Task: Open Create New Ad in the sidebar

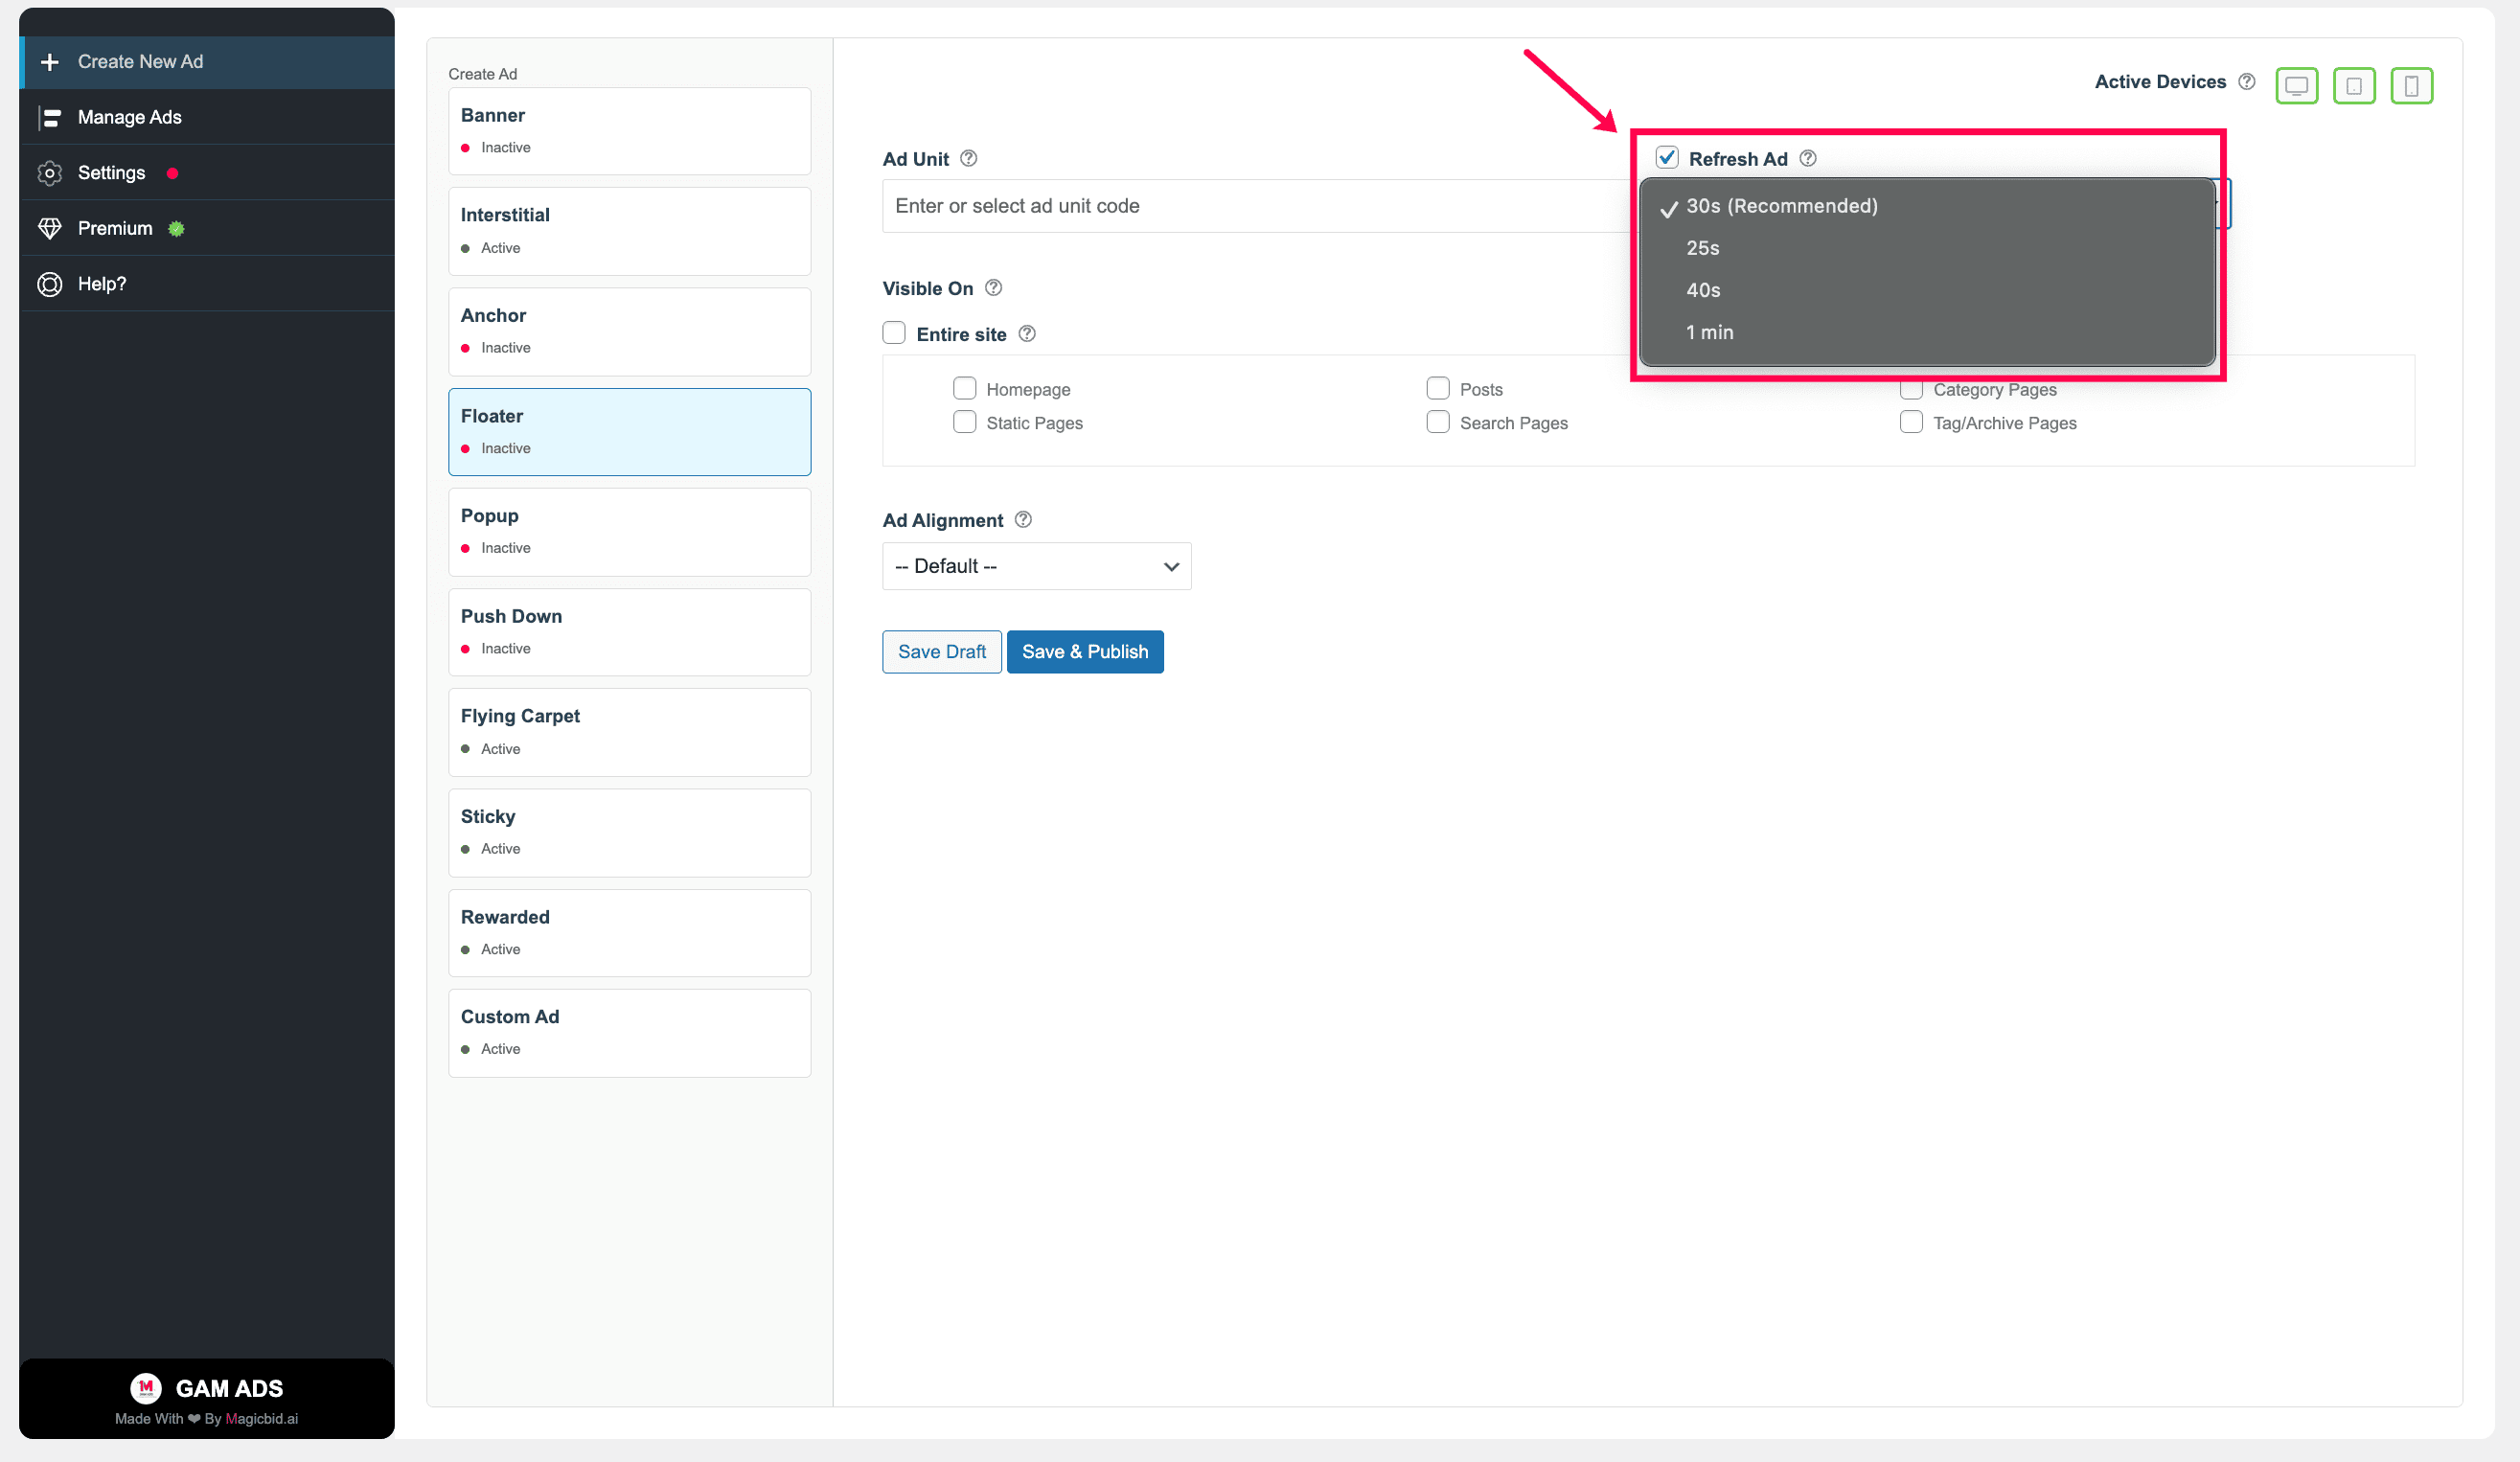Action: click(206, 62)
